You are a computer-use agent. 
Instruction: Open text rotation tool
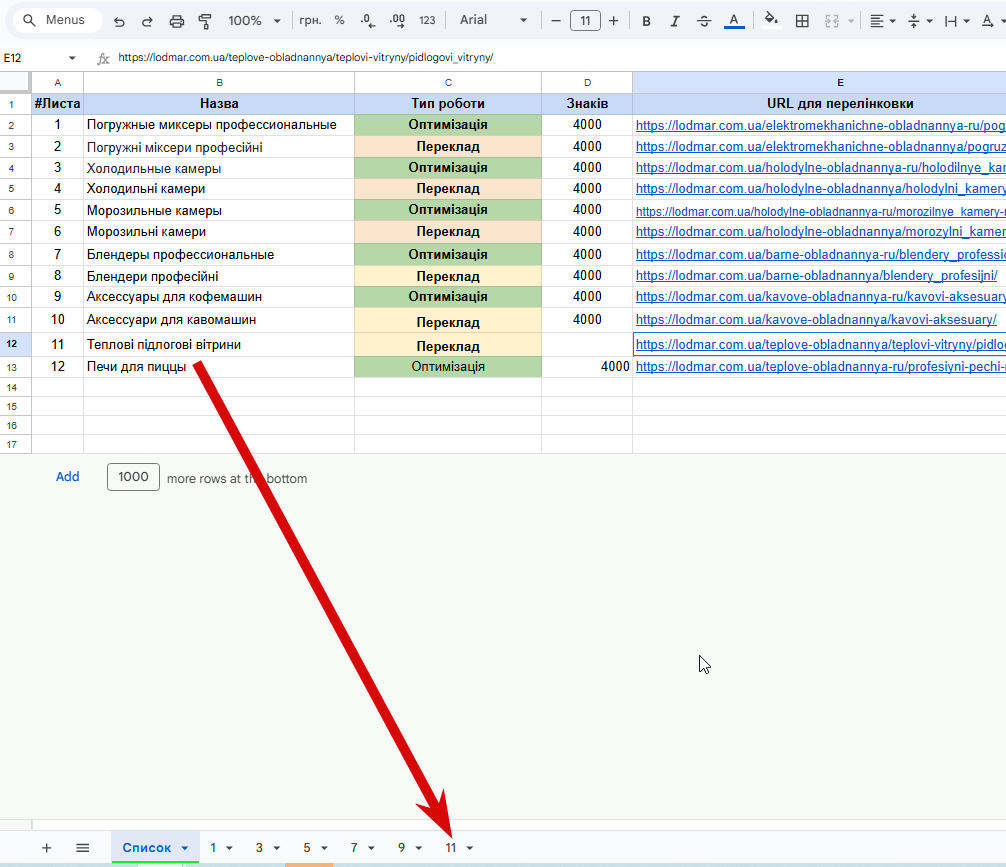point(991,21)
